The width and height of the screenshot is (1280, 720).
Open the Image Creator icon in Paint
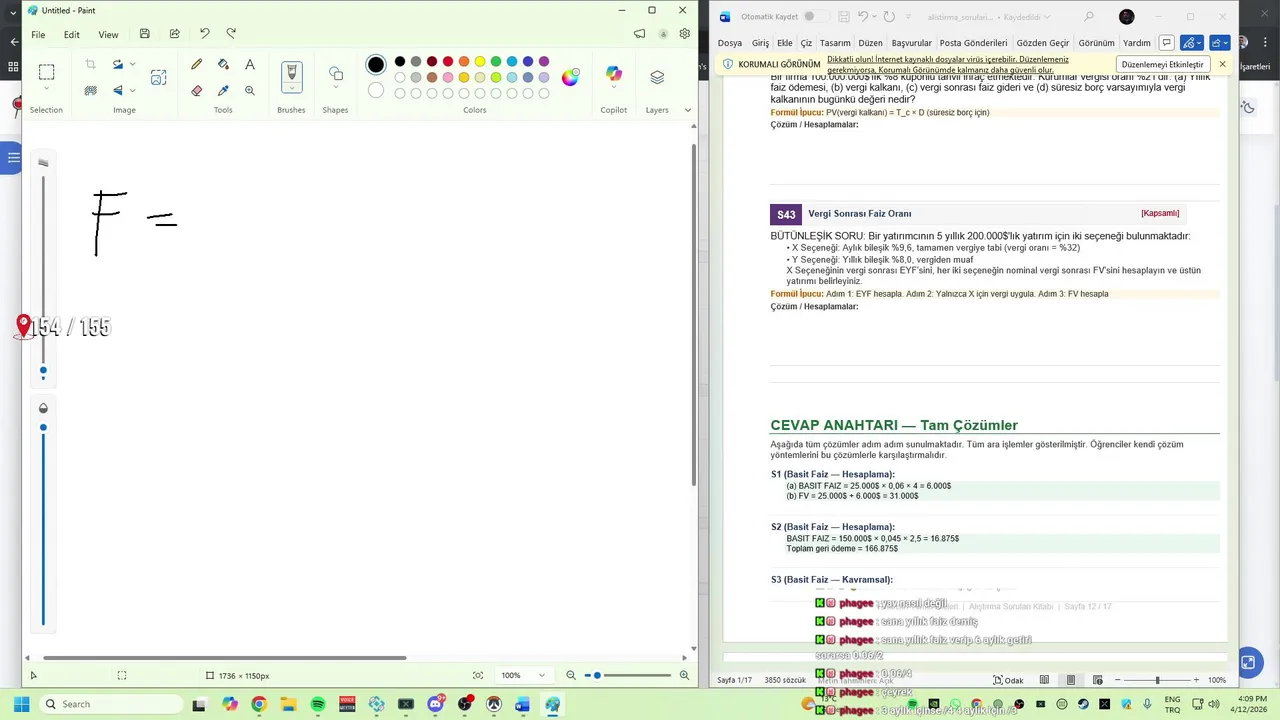point(158,77)
